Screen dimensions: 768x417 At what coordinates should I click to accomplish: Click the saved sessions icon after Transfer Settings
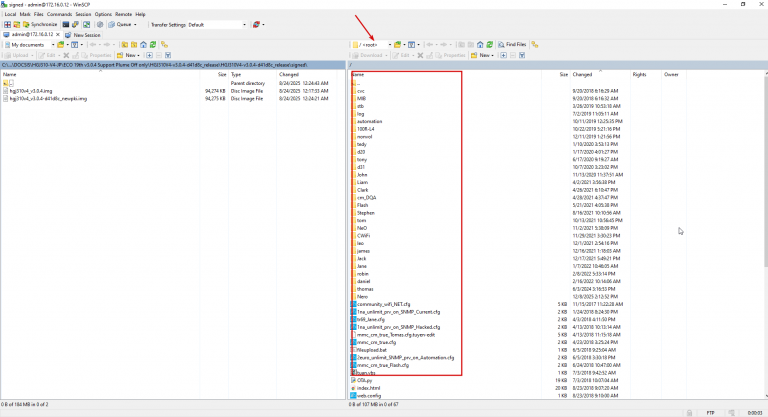click(x=256, y=25)
